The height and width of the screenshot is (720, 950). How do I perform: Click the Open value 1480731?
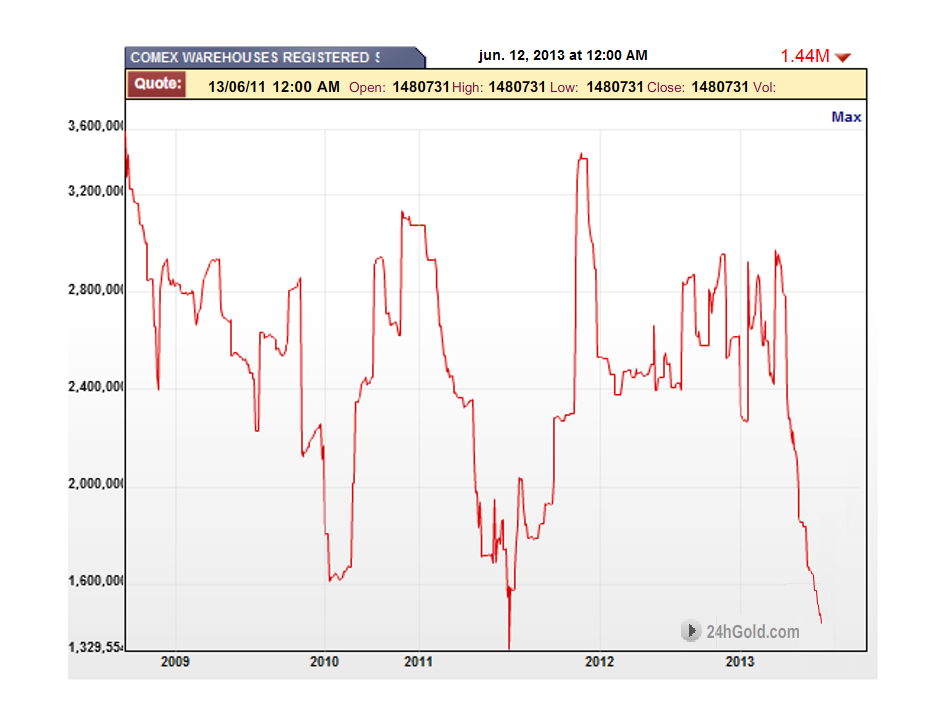(420, 87)
